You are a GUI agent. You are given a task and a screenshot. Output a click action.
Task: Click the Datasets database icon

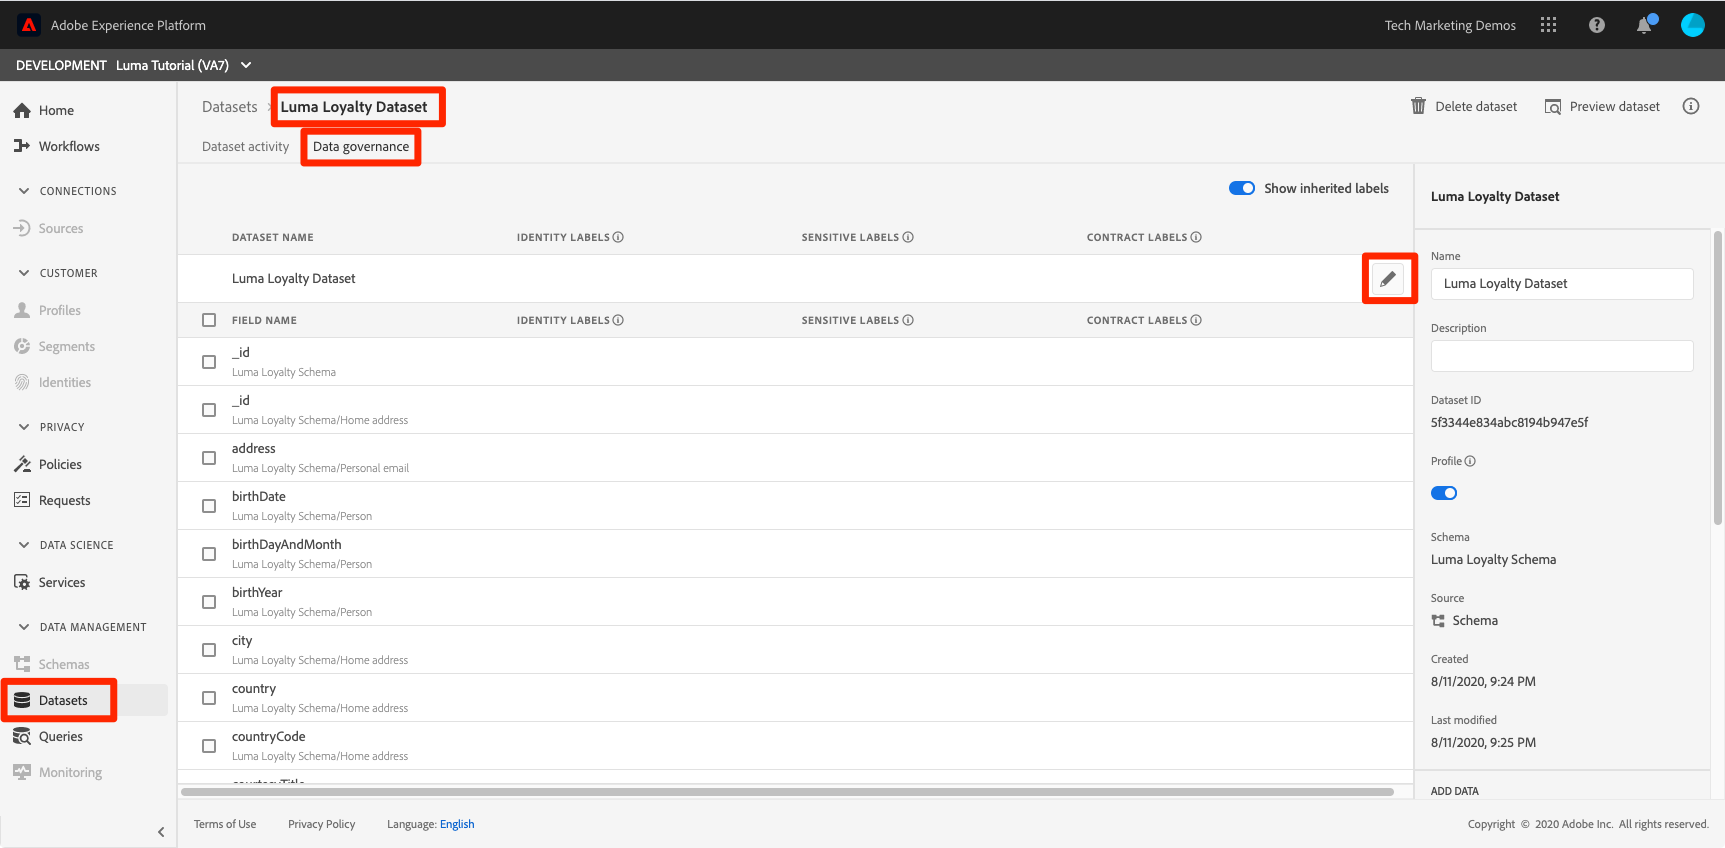point(22,700)
